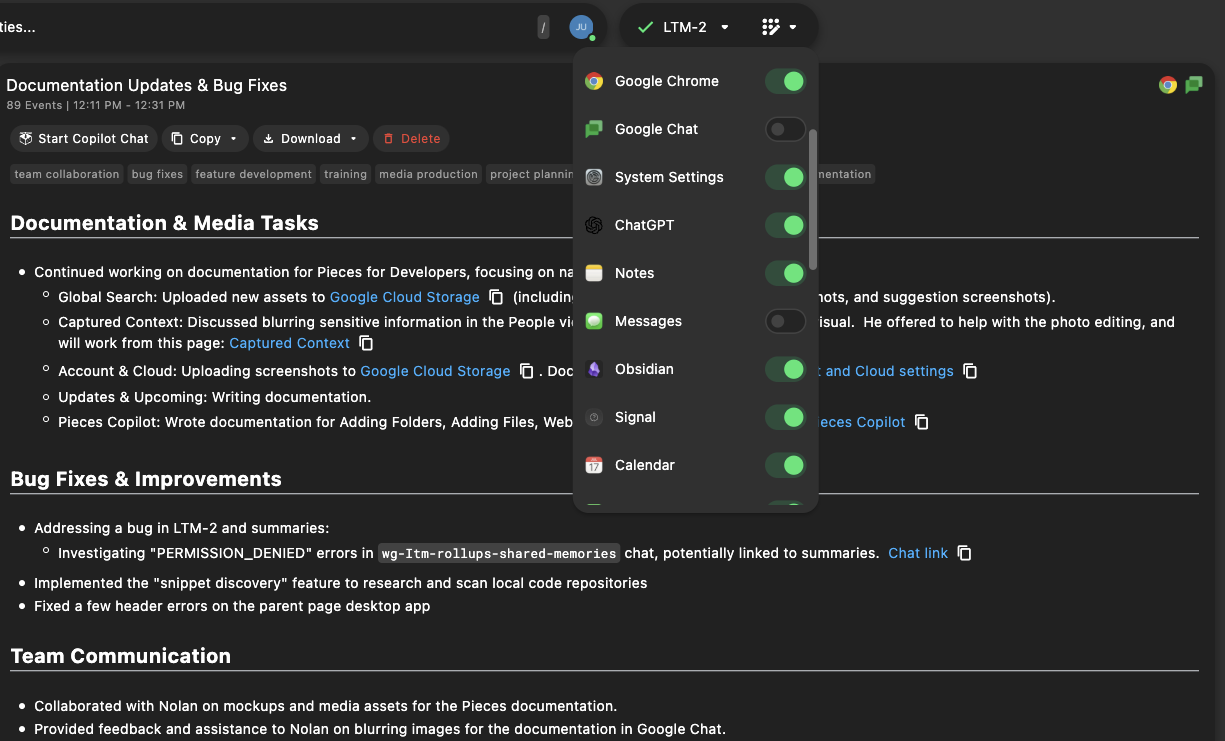Collapse the source apps grid dropdown
Screen dimensions: 1225x741
click(x=779, y=27)
